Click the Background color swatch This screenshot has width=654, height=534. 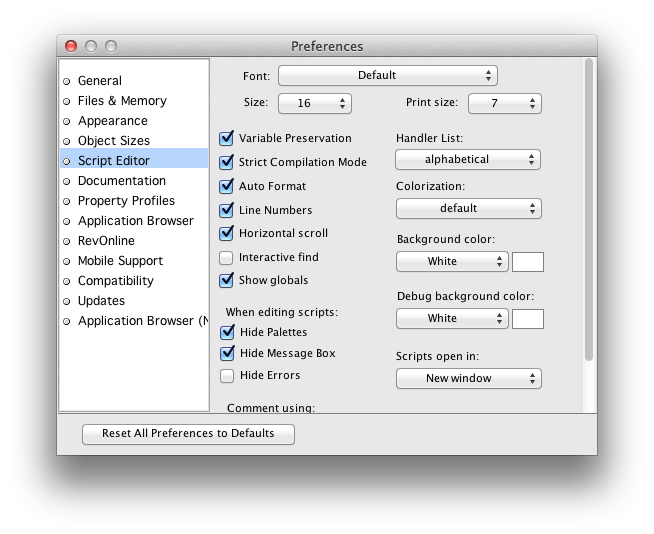click(x=528, y=262)
